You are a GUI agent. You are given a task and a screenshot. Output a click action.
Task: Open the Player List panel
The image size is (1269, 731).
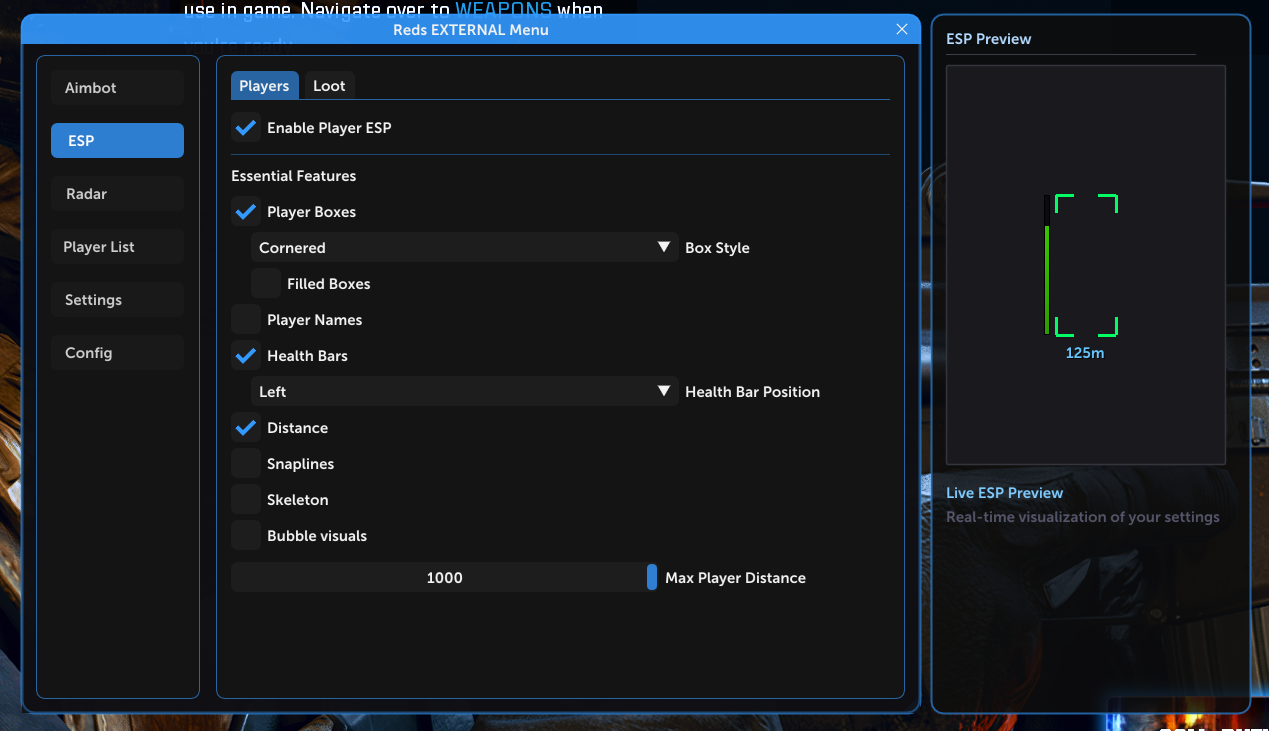tap(117, 246)
